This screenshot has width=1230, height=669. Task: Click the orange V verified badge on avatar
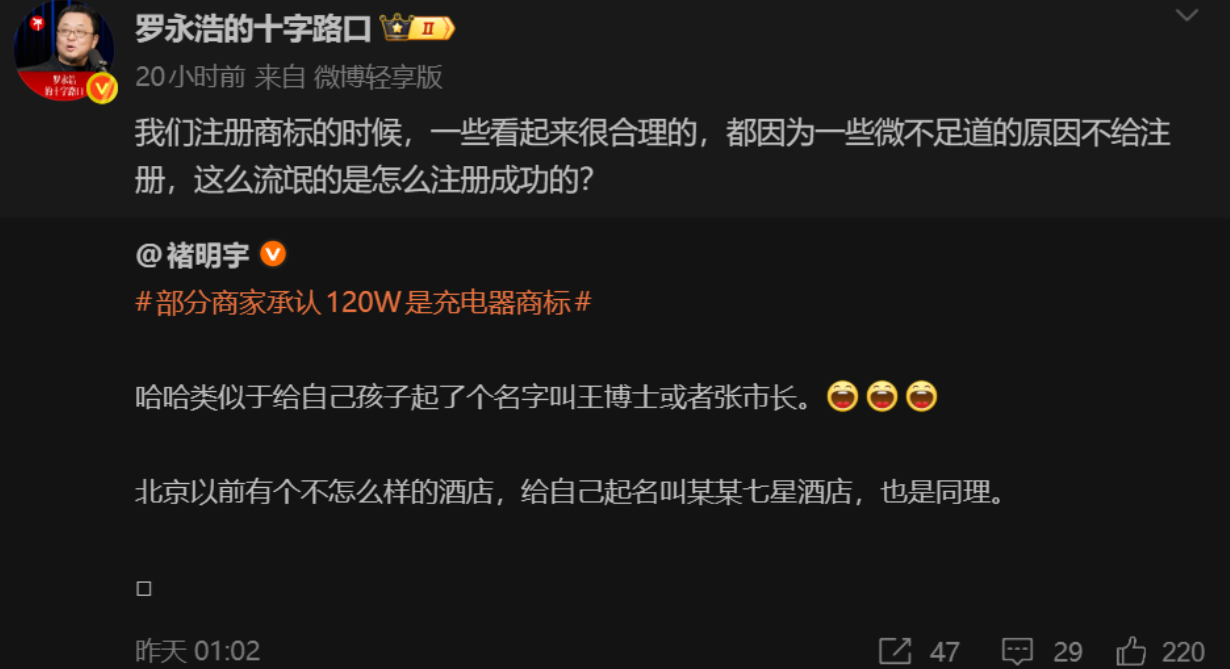(x=101, y=89)
